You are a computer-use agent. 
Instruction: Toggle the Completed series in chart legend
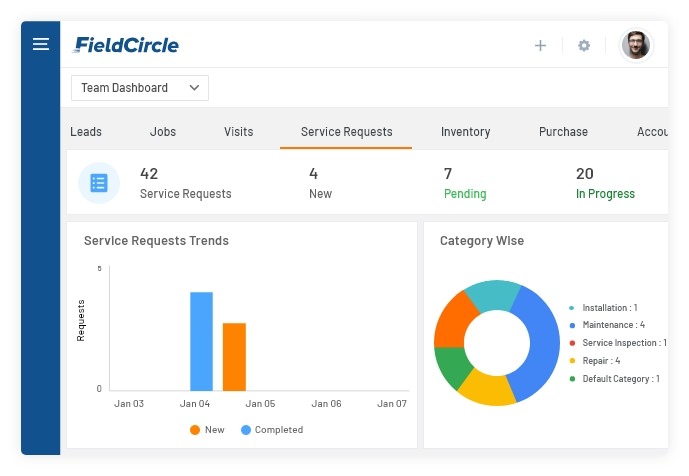[272, 430]
